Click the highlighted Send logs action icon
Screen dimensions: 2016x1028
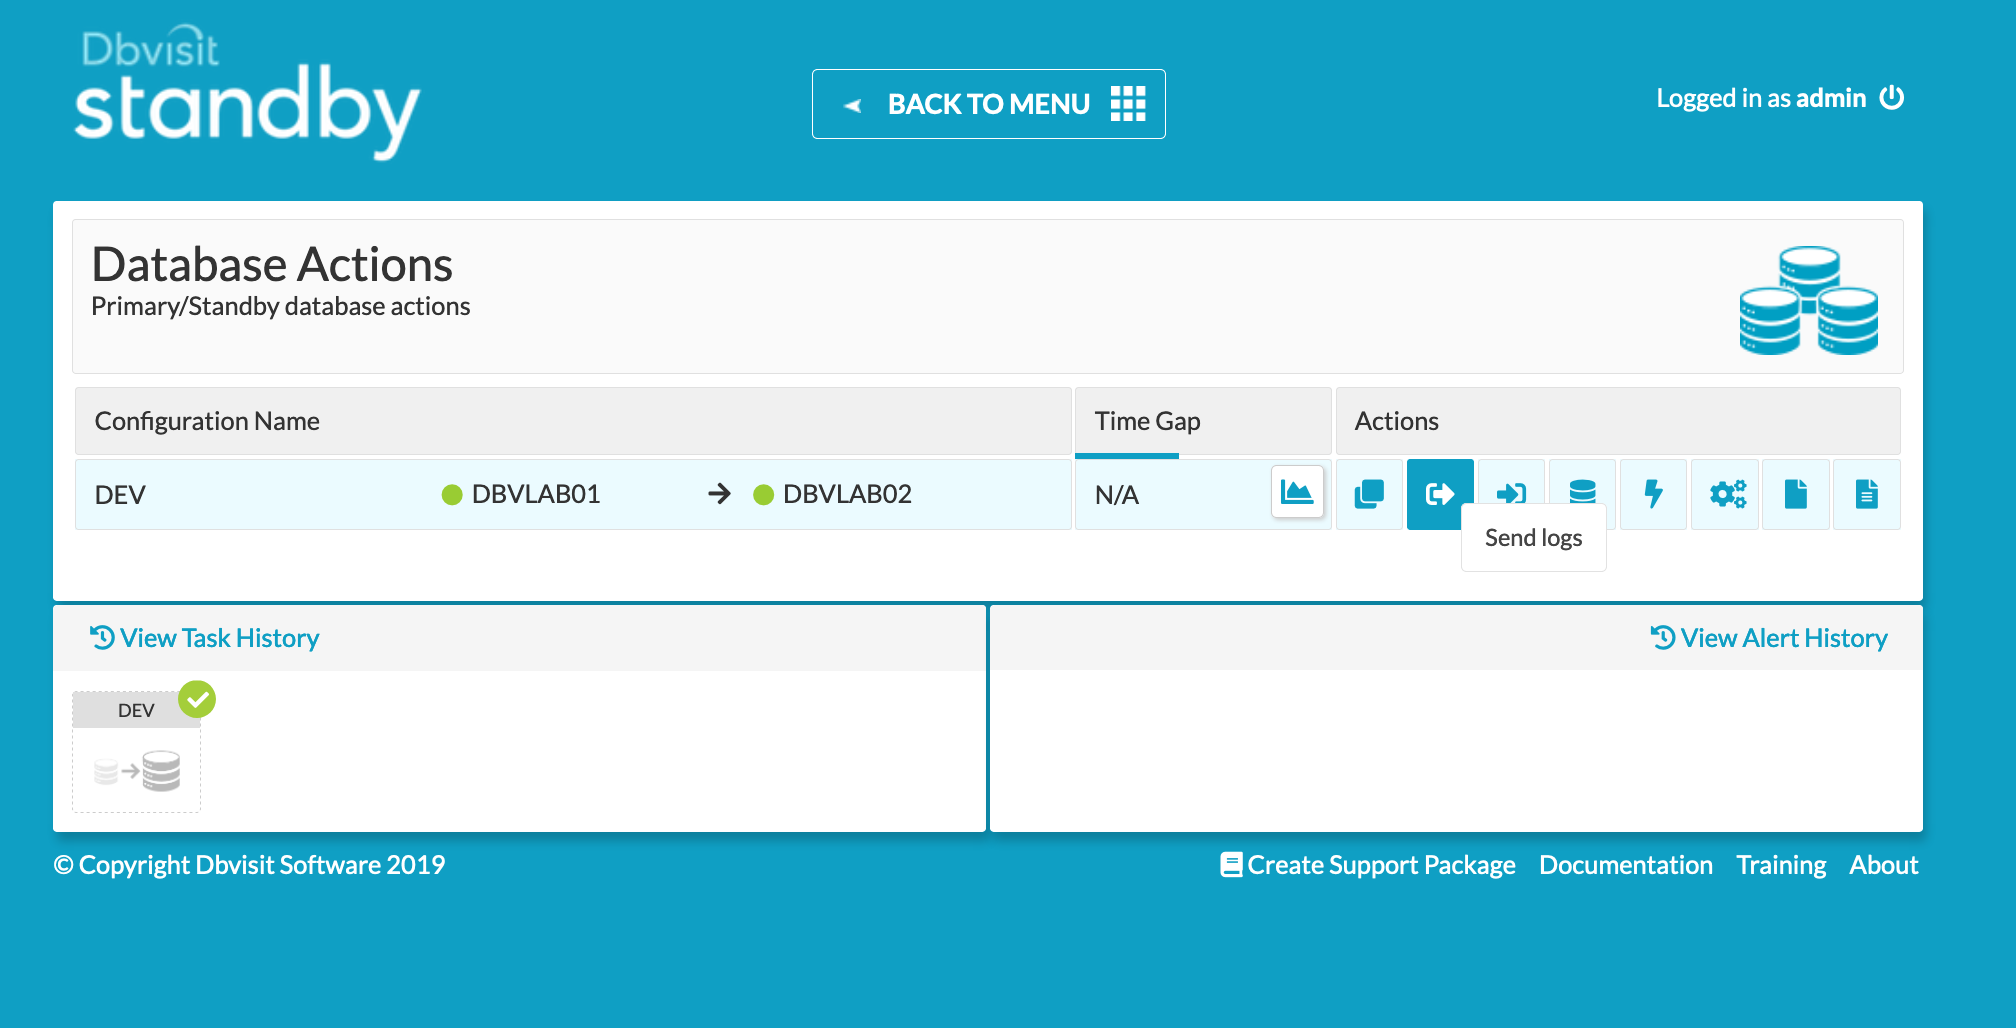coord(1440,494)
